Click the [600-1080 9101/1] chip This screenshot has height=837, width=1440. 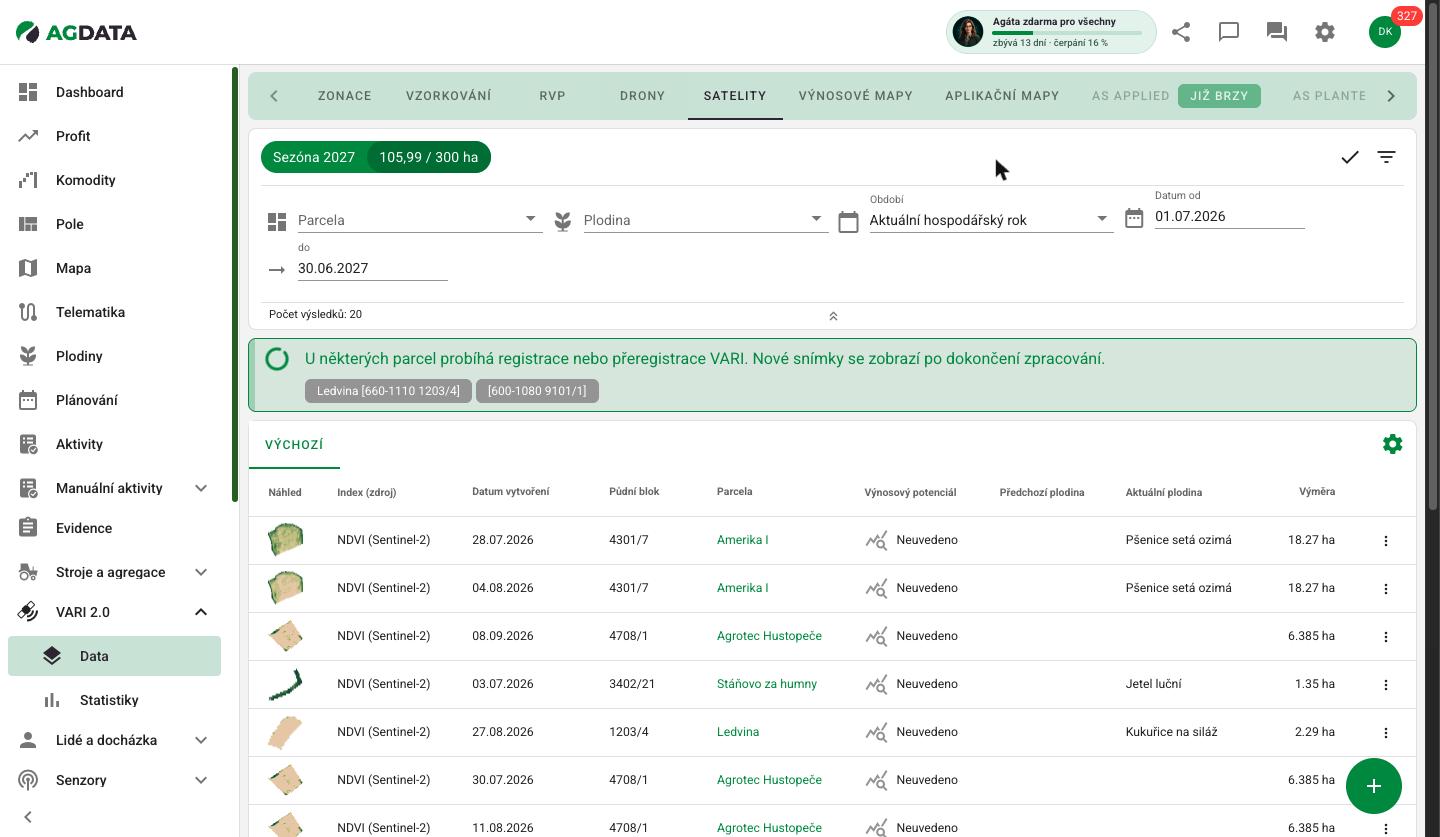tap(537, 390)
